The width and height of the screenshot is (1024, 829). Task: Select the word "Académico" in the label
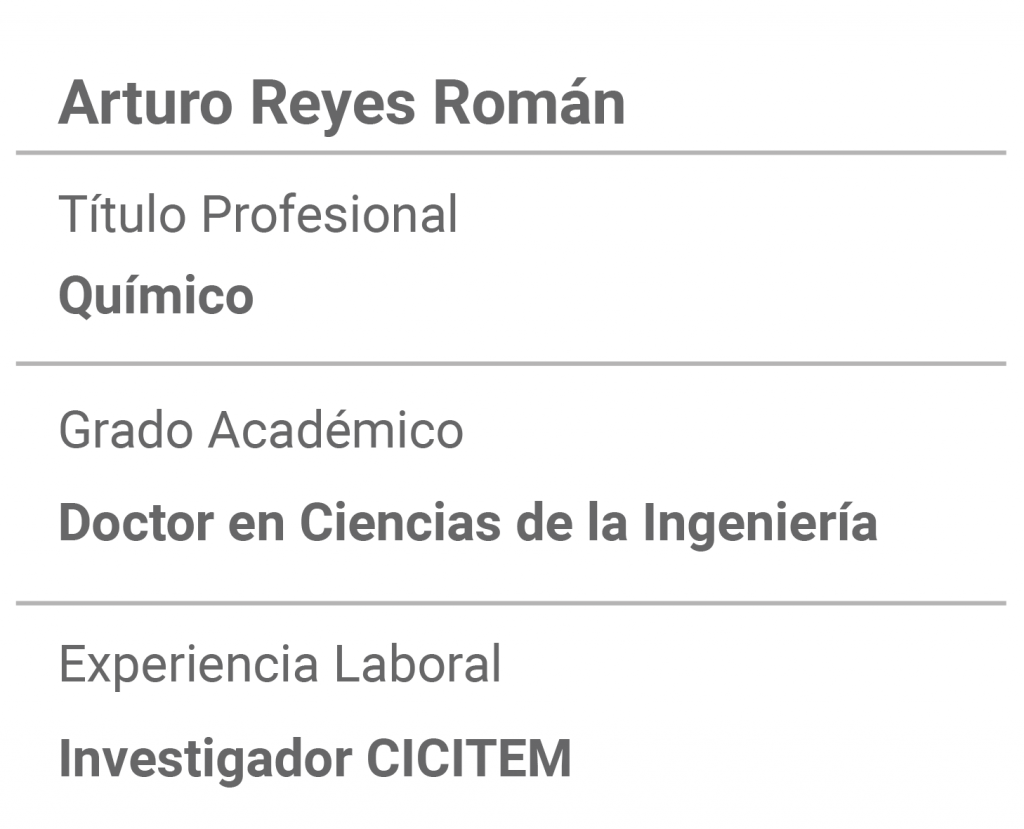[336, 429]
